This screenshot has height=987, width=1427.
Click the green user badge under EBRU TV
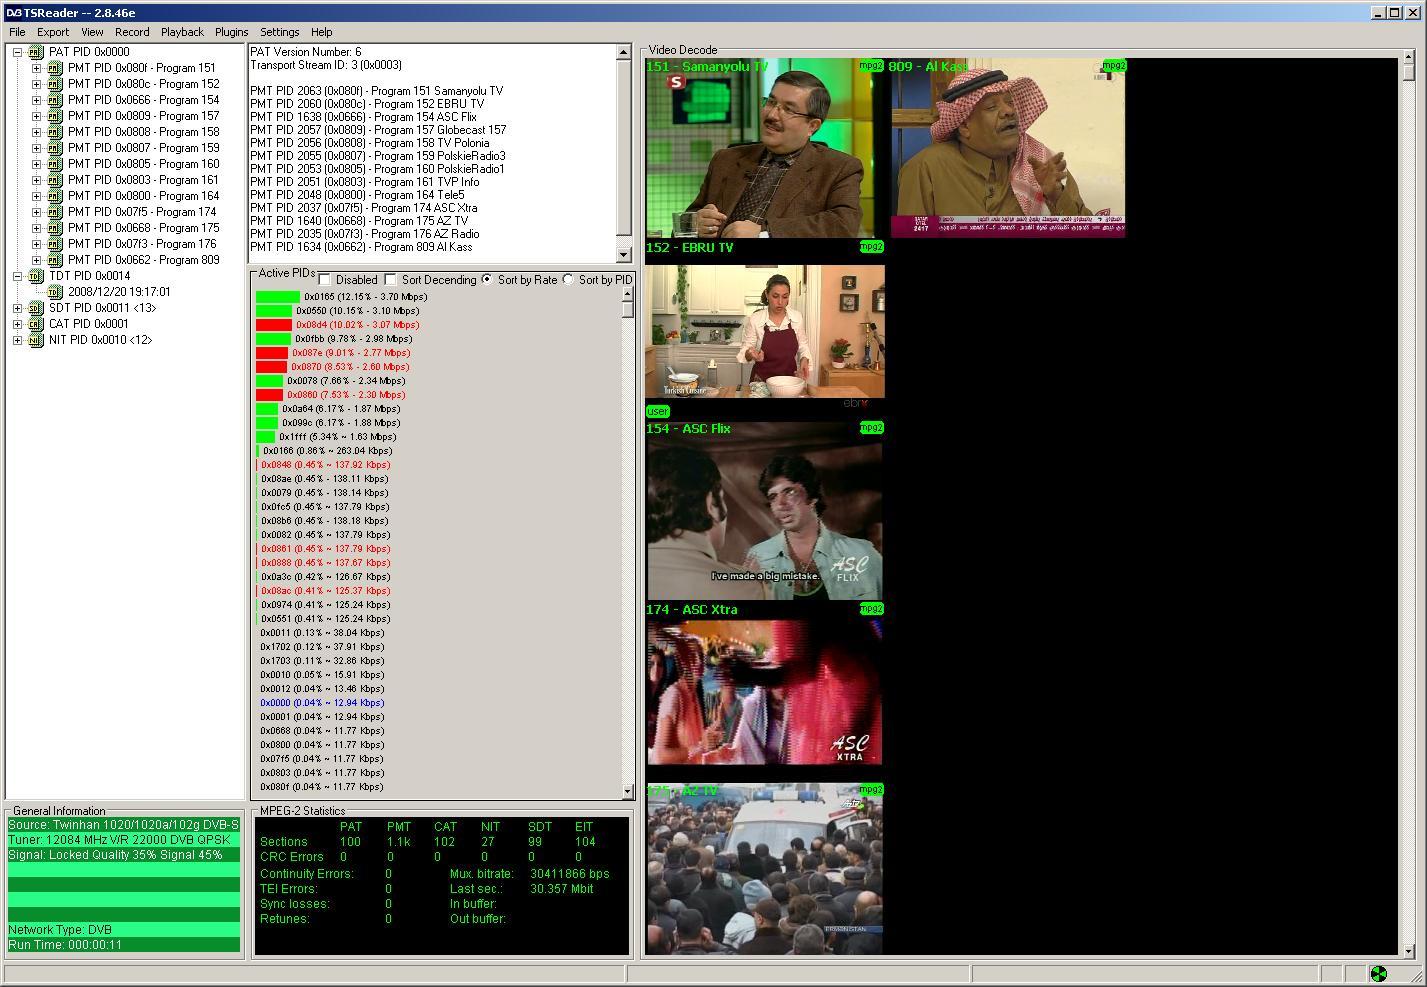[x=658, y=411]
